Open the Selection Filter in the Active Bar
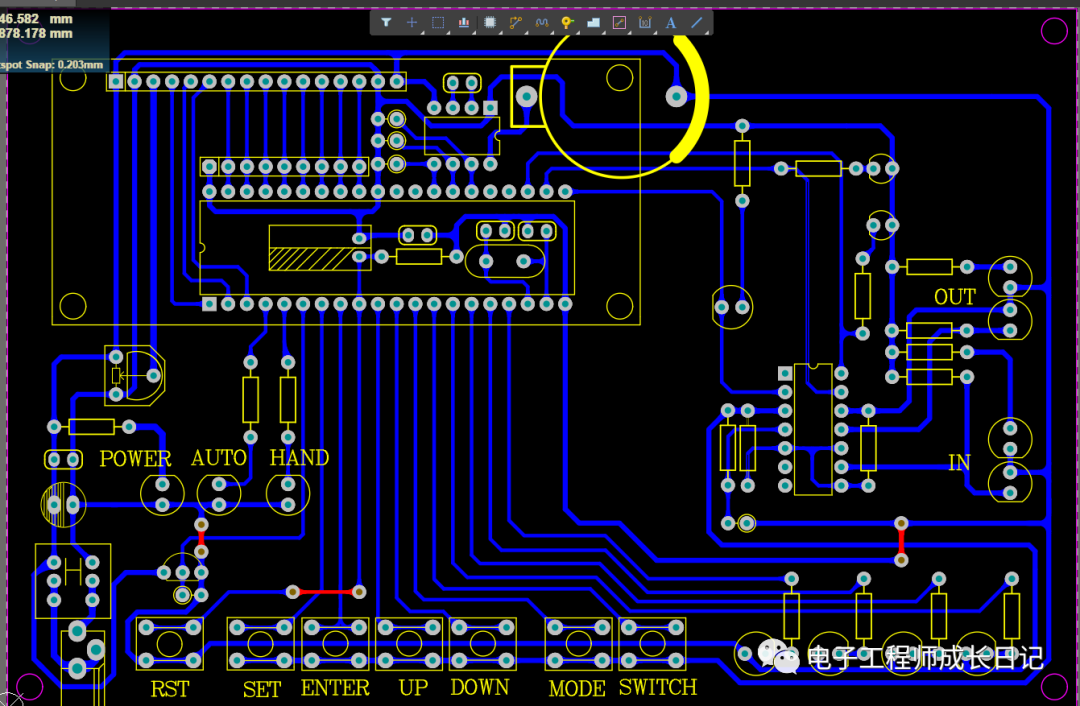This screenshot has width=1080, height=706. 386,23
